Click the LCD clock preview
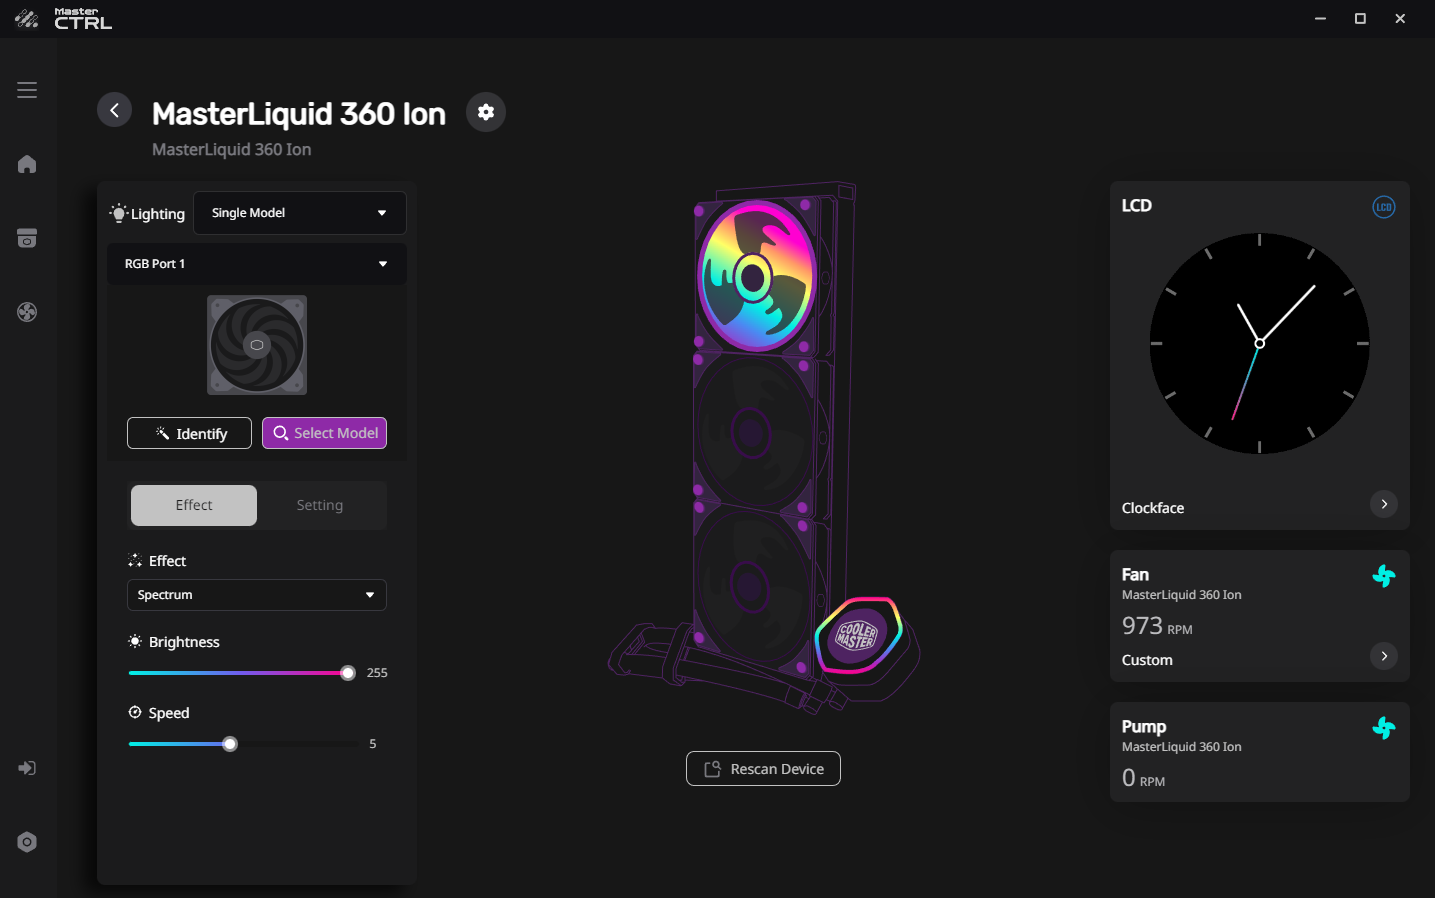 (x=1259, y=343)
